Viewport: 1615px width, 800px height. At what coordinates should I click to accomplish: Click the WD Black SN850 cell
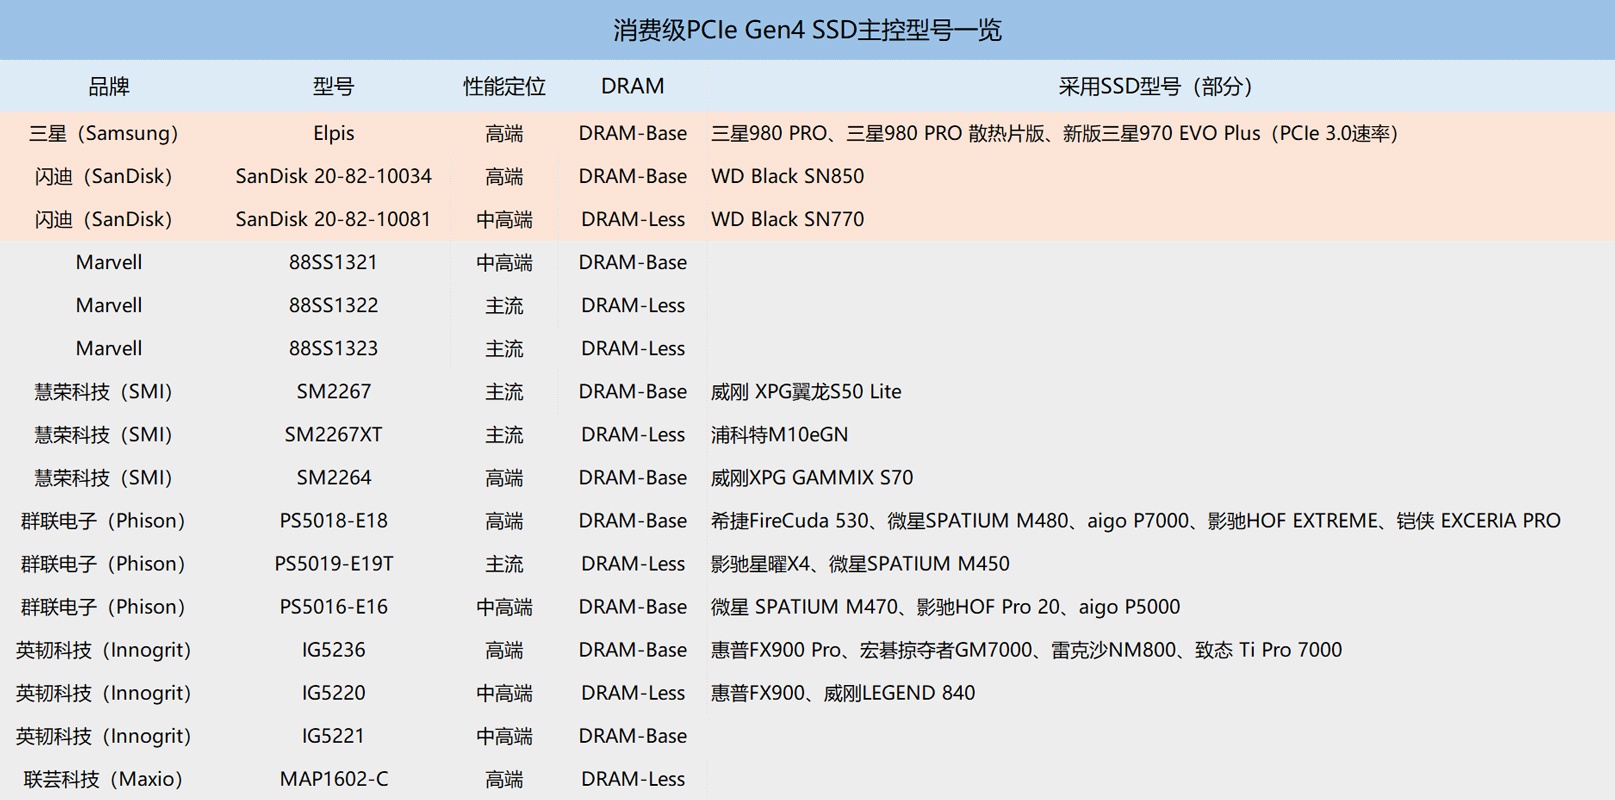click(x=787, y=176)
